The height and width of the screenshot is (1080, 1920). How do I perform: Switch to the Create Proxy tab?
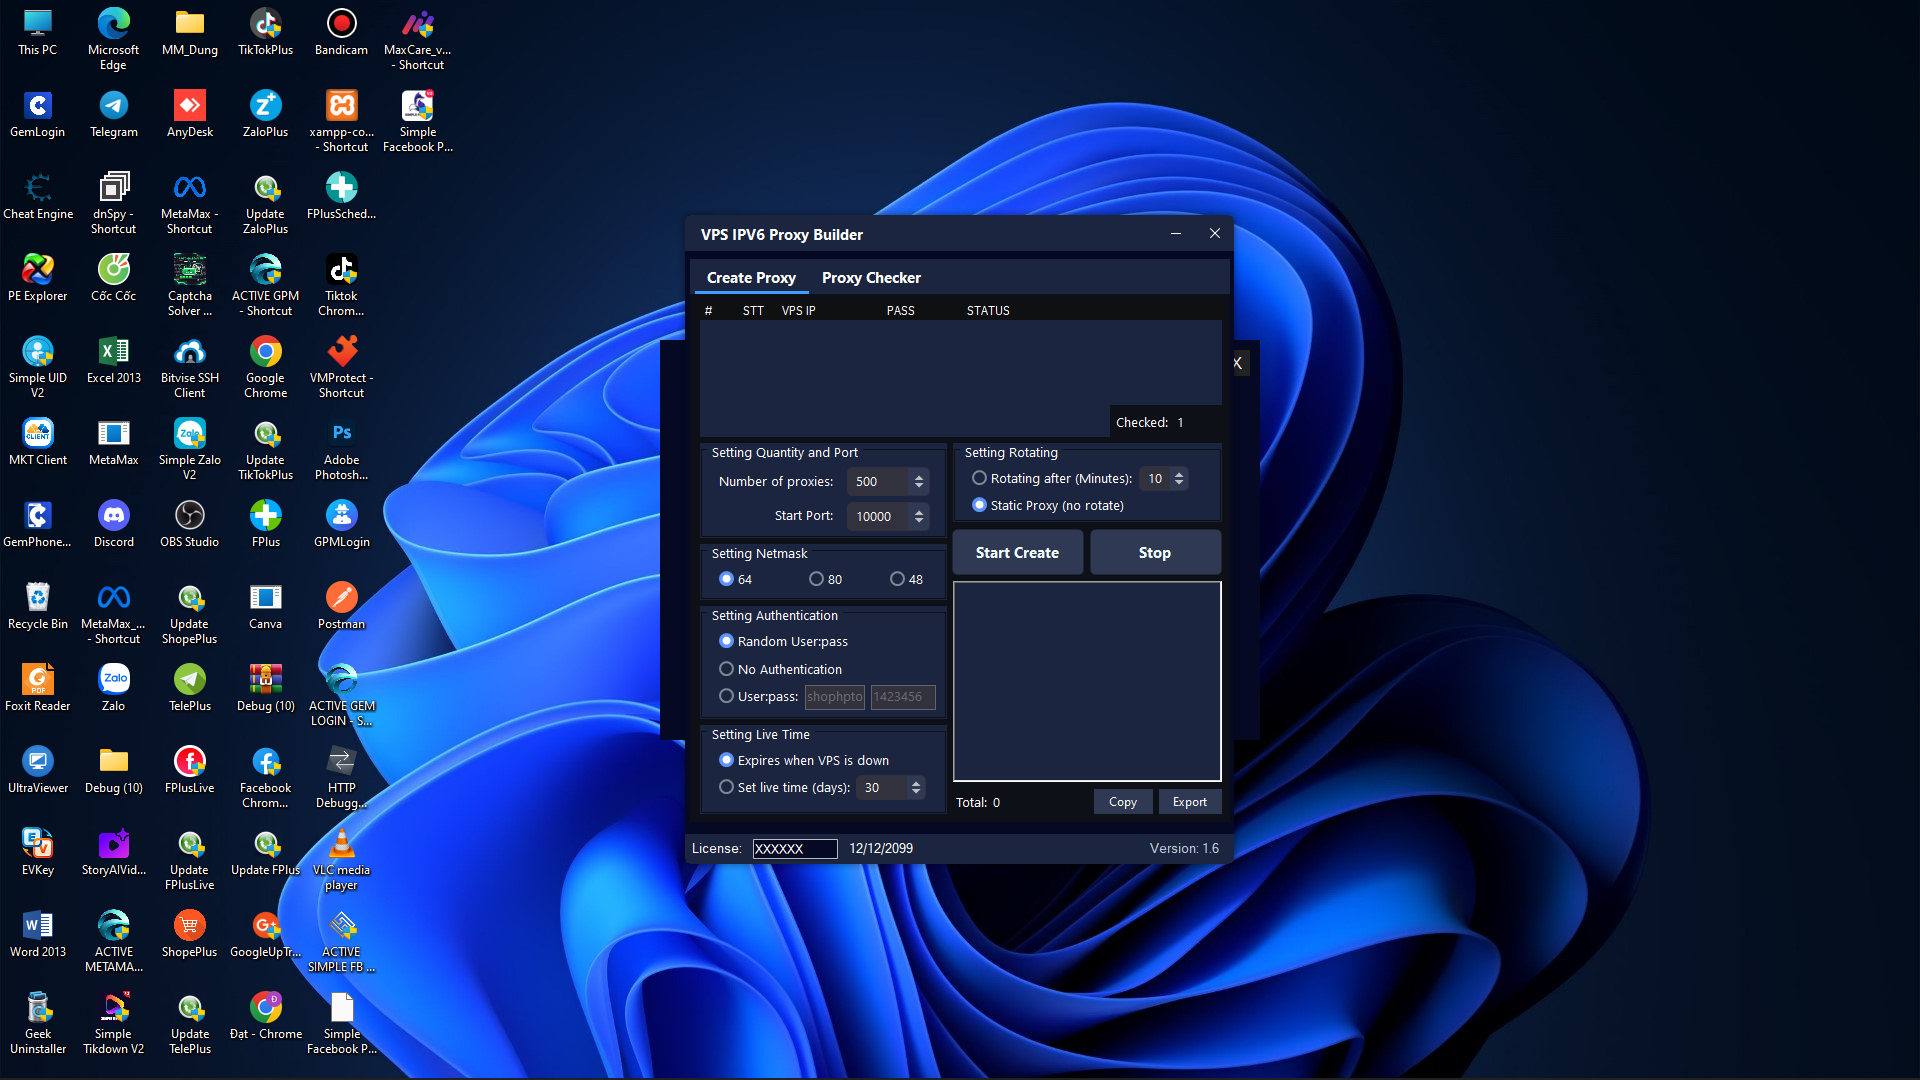(x=751, y=278)
